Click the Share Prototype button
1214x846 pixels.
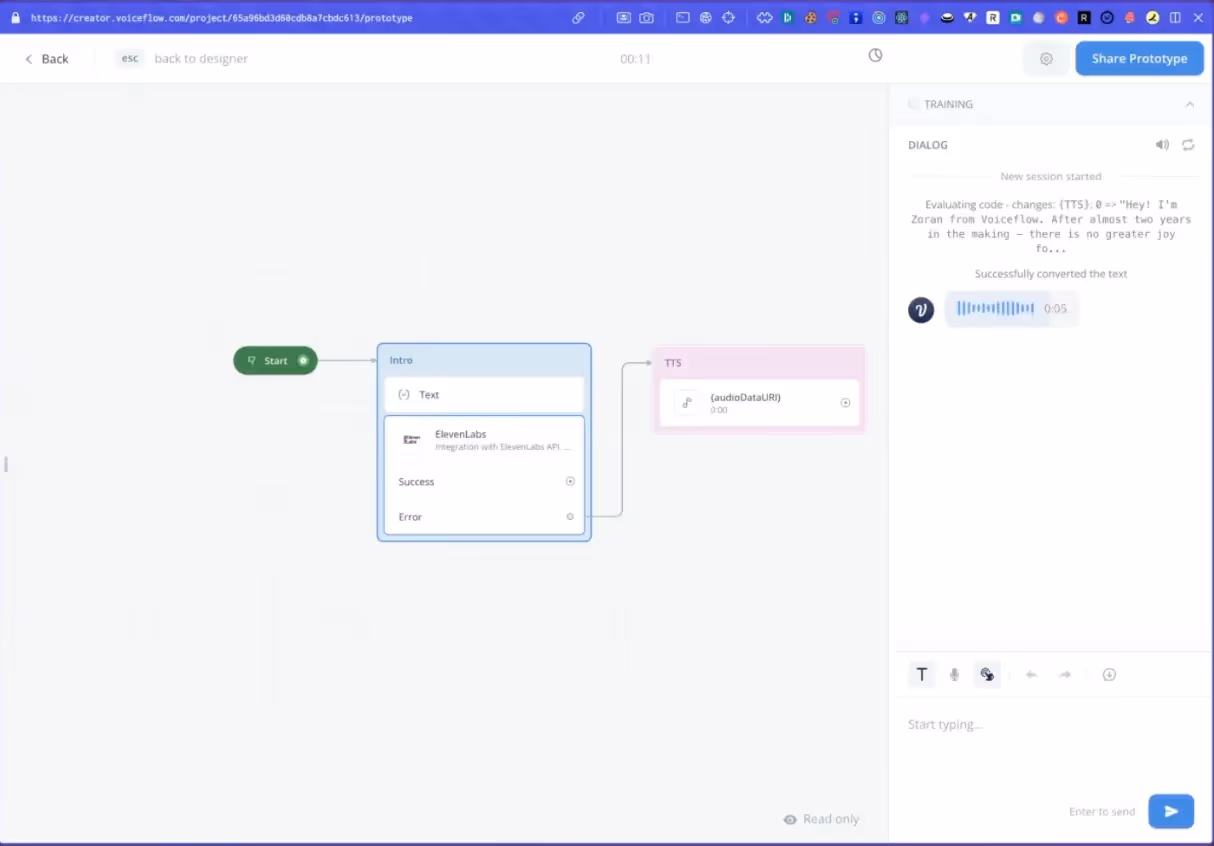(x=1139, y=59)
